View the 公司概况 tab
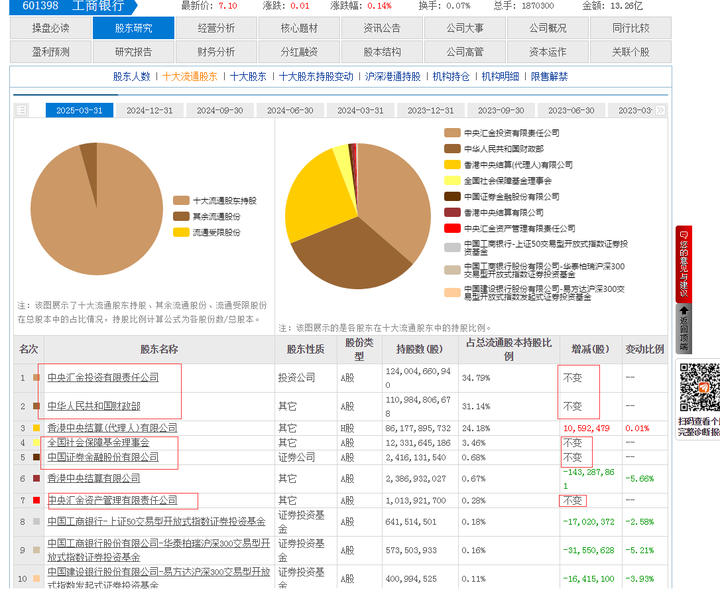This screenshot has width=720, height=601. (548, 28)
